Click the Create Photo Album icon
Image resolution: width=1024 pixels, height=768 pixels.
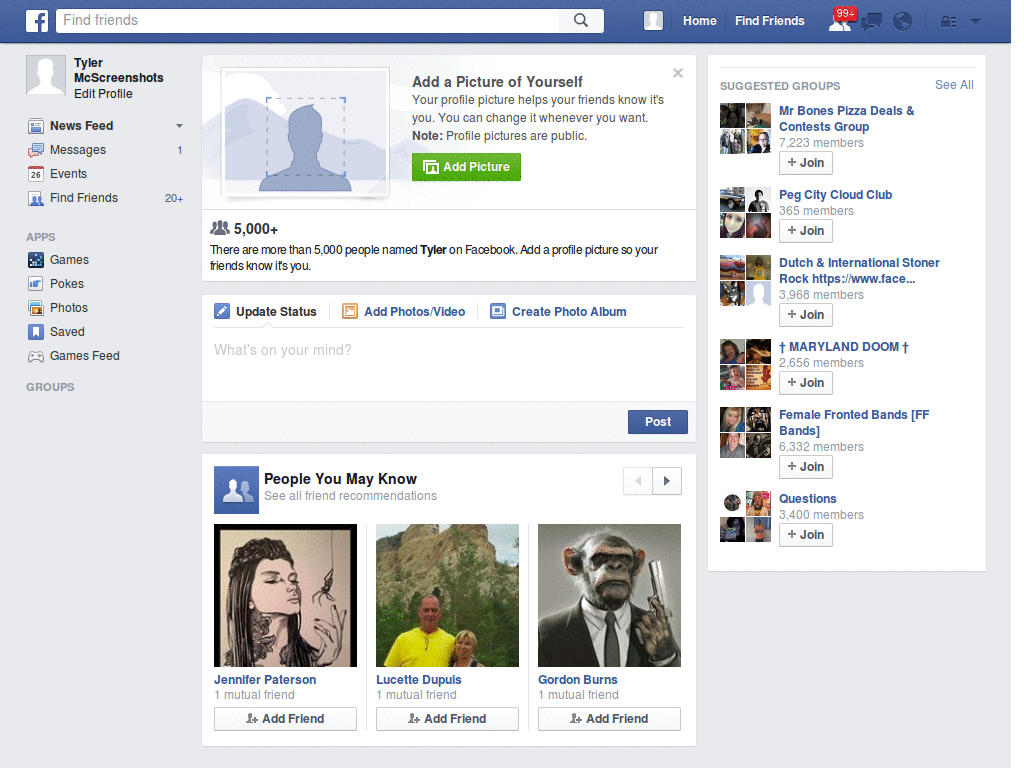coord(498,312)
